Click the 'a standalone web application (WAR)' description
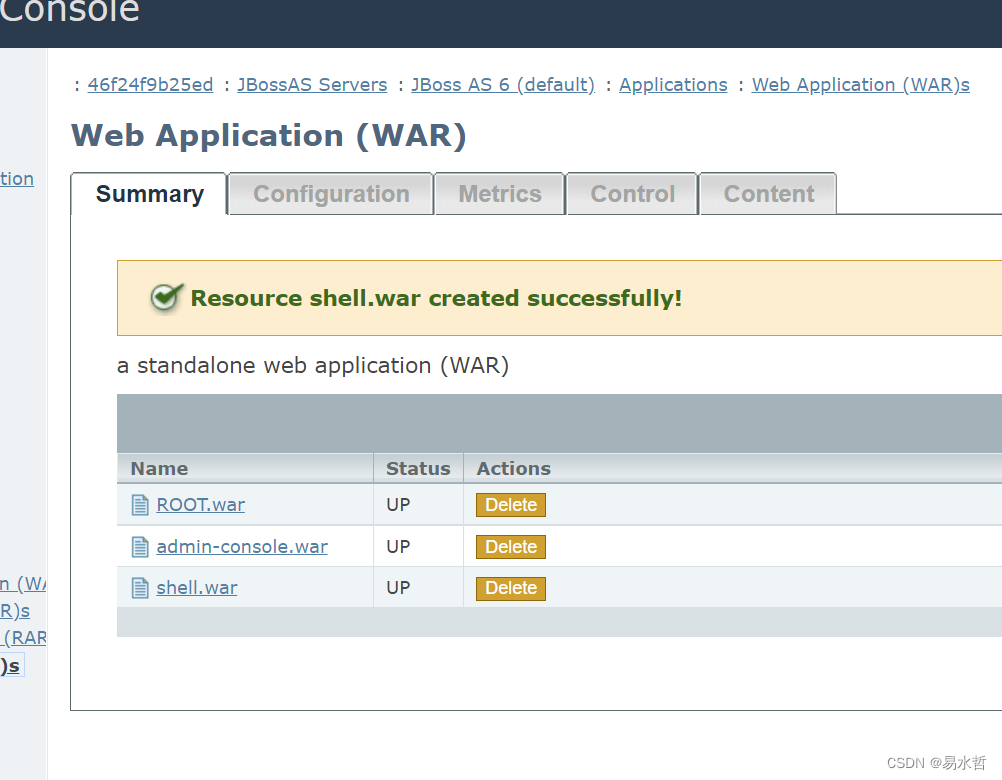This screenshot has width=1002, height=780. [x=313, y=365]
